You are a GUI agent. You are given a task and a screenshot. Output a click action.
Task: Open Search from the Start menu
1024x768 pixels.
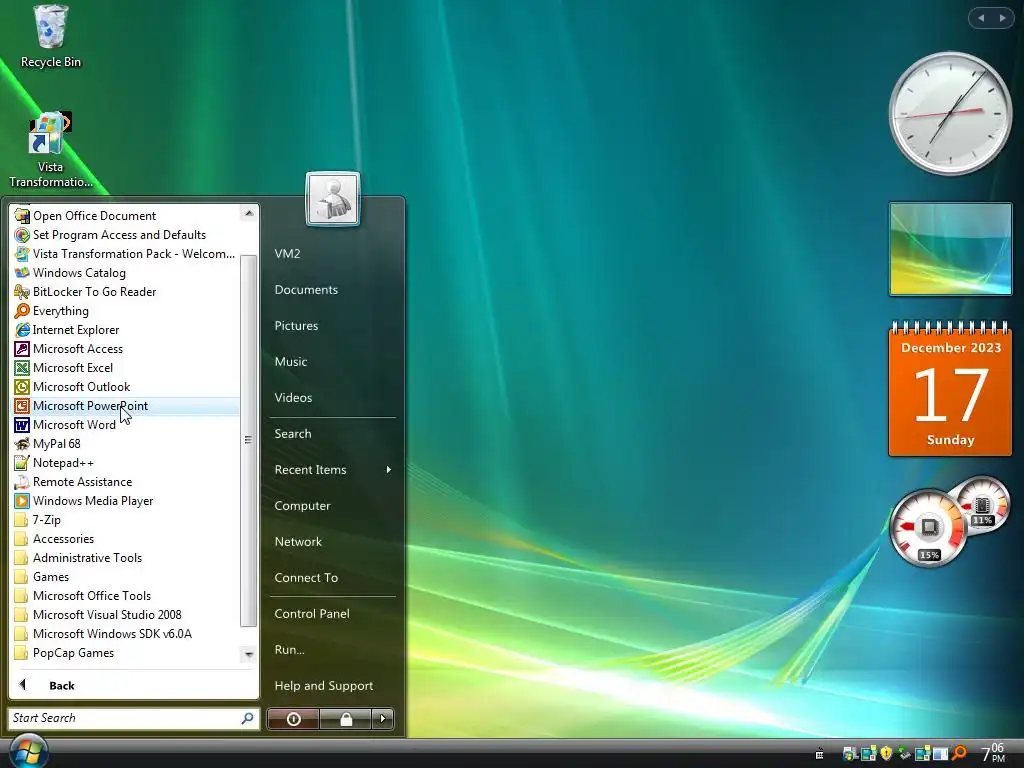pyautogui.click(x=332, y=433)
